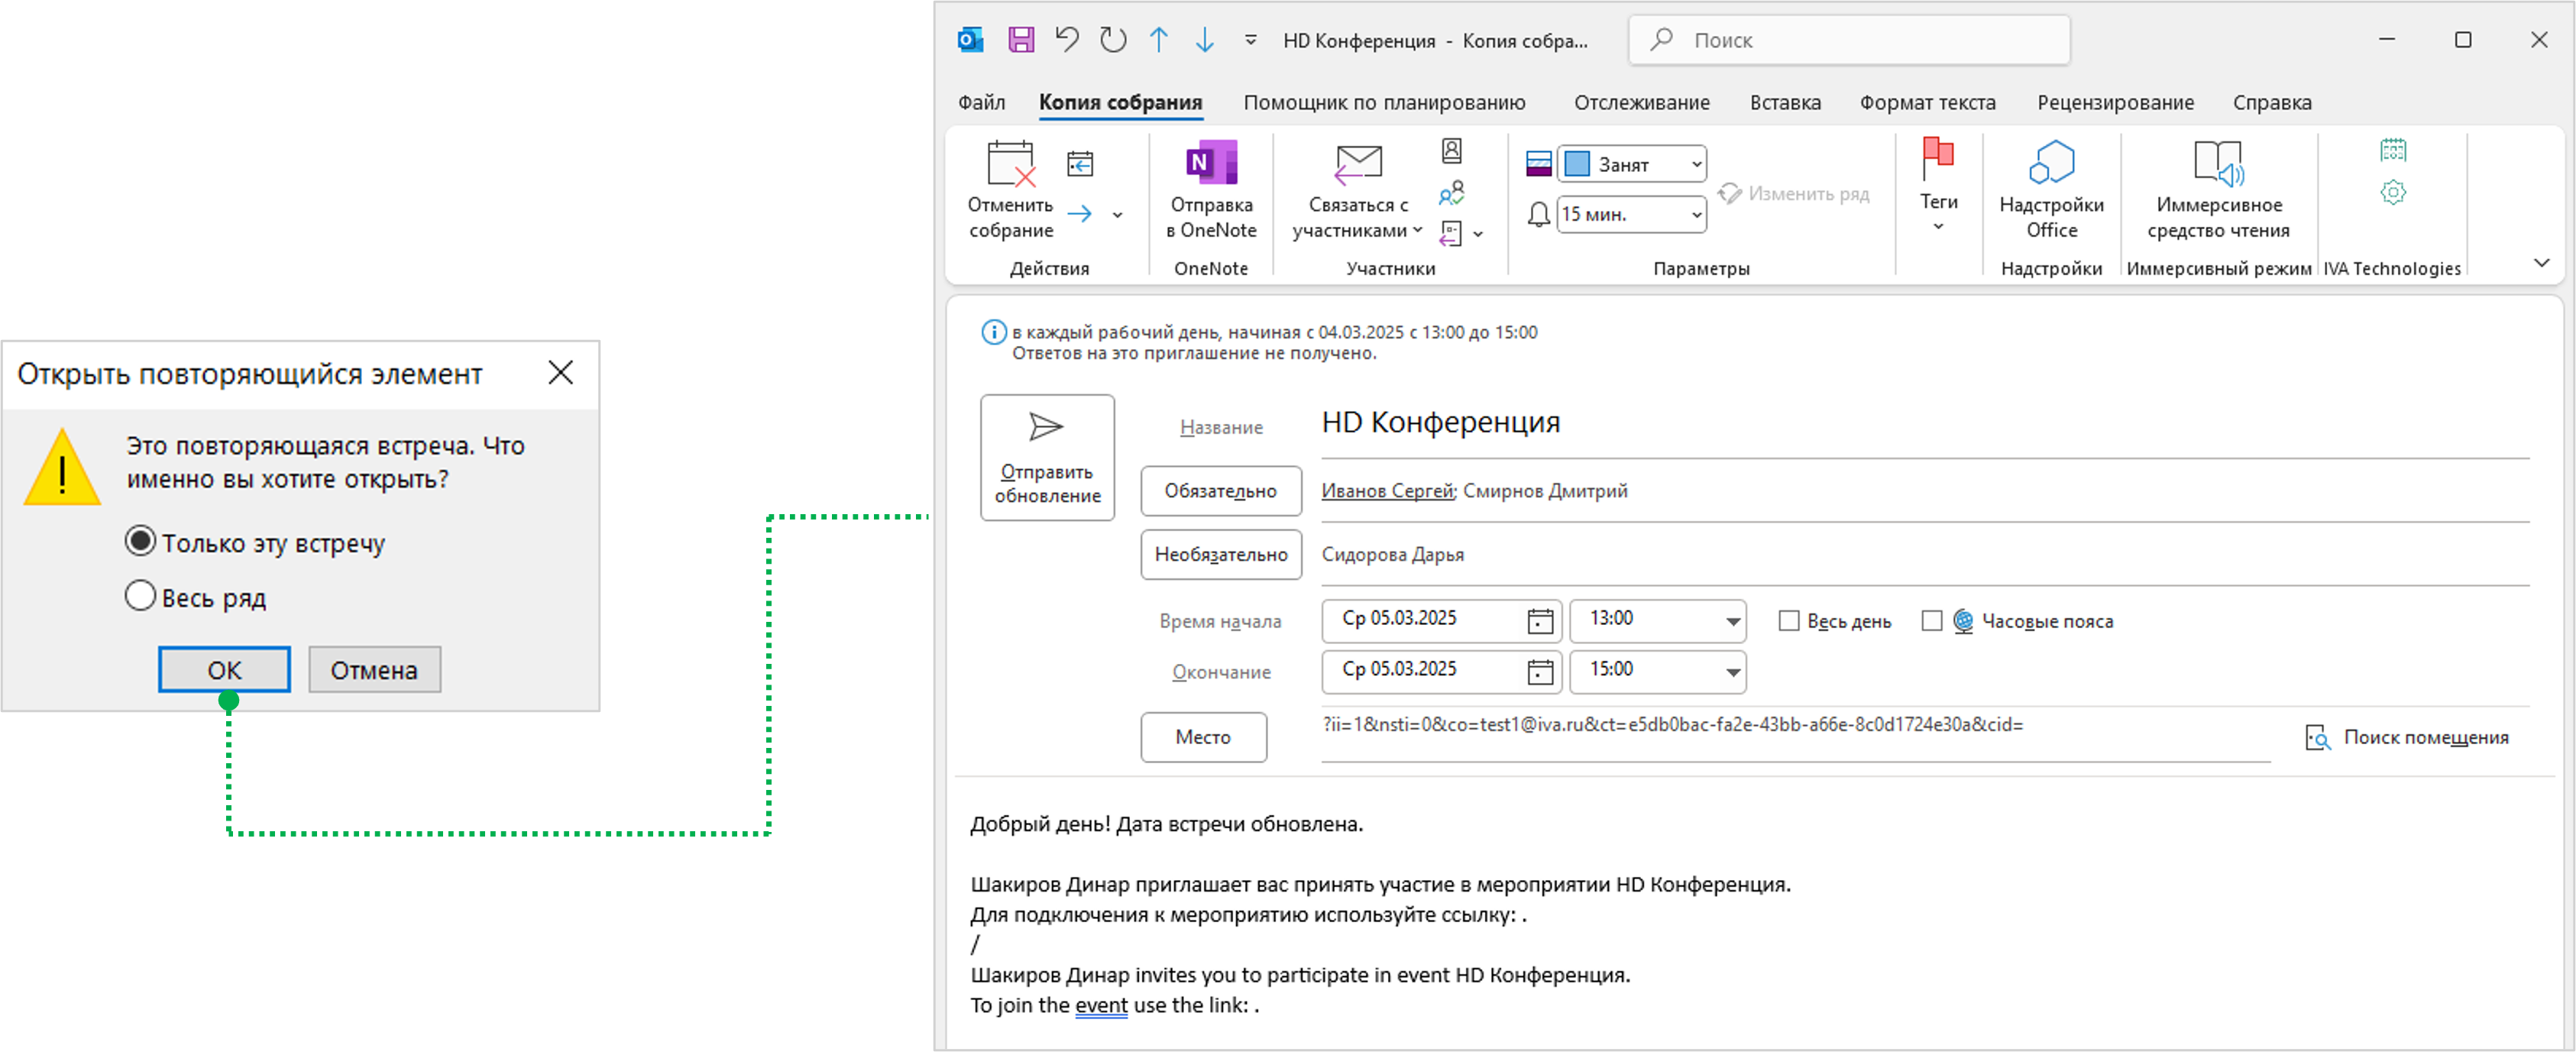Image resolution: width=2576 pixels, height=1052 pixels.
Task: Expand start time 13:00 dropdown
Action: pyautogui.click(x=1732, y=621)
